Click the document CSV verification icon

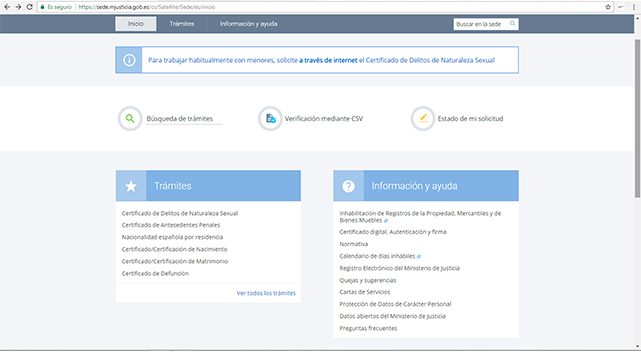click(x=270, y=119)
